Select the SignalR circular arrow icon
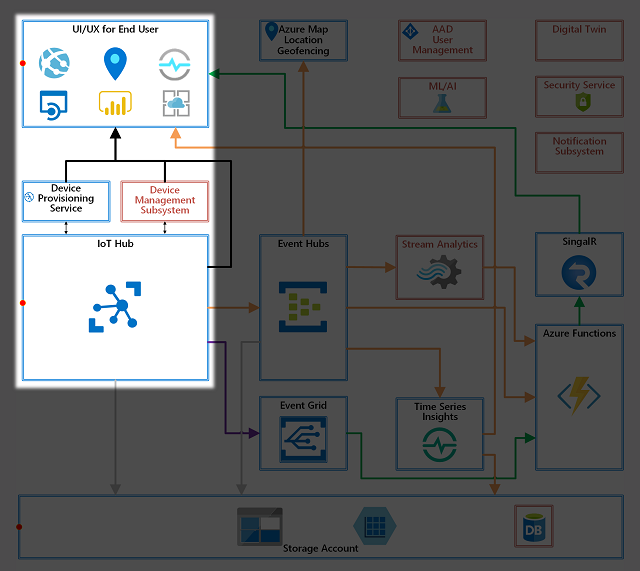Screen dimensions: 640x571 pos(579,273)
